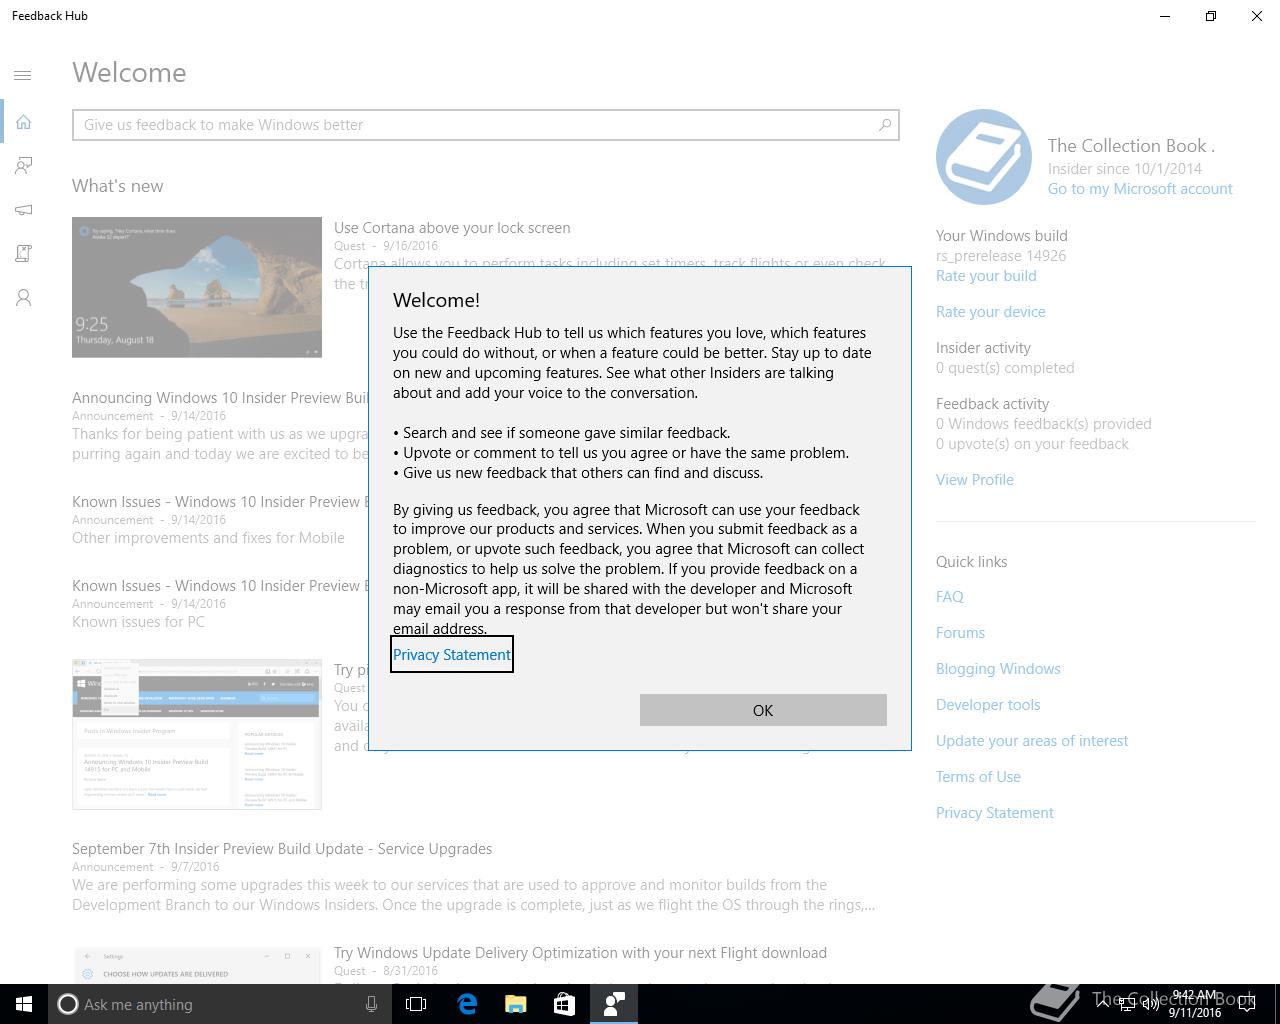
Task: Open Use Cortana above your lock screen
Action: (452, 228)
